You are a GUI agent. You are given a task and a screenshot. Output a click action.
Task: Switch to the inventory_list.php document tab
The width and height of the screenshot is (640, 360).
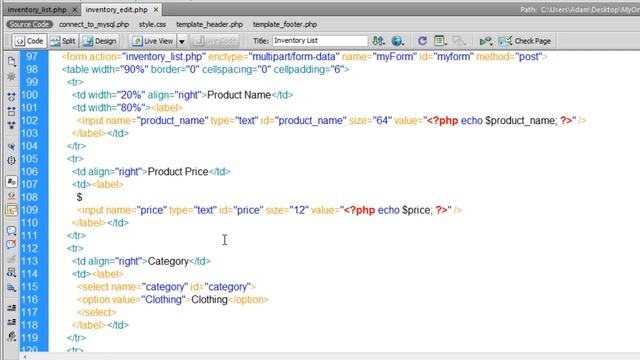[37, 10]
